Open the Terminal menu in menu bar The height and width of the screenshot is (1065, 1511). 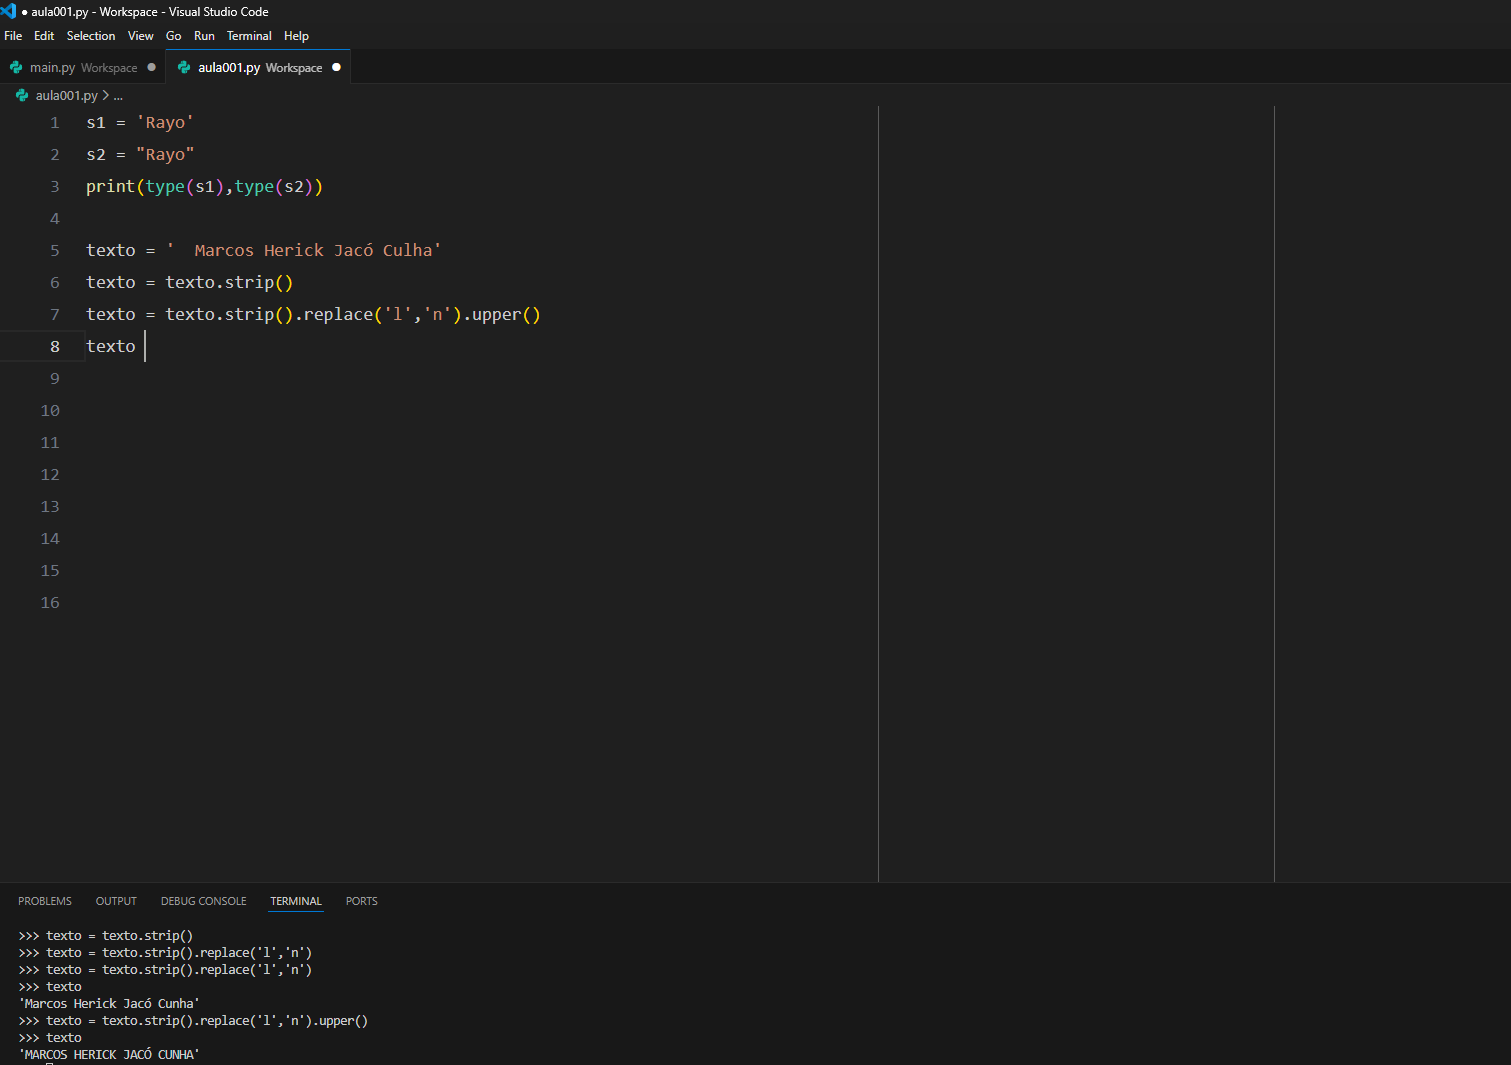(x=249, y=36)
